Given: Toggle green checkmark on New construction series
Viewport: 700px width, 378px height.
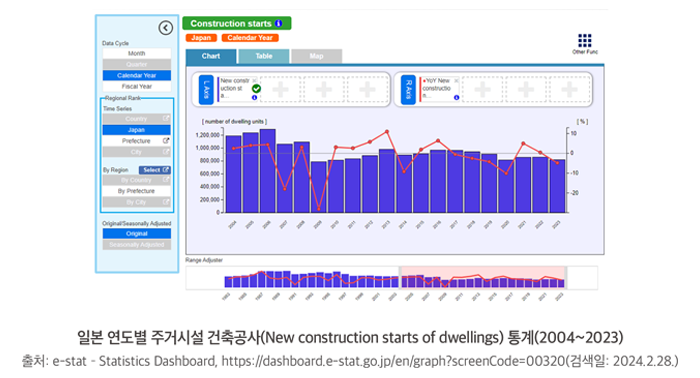Looking at the screenshot, I should 256,88.
